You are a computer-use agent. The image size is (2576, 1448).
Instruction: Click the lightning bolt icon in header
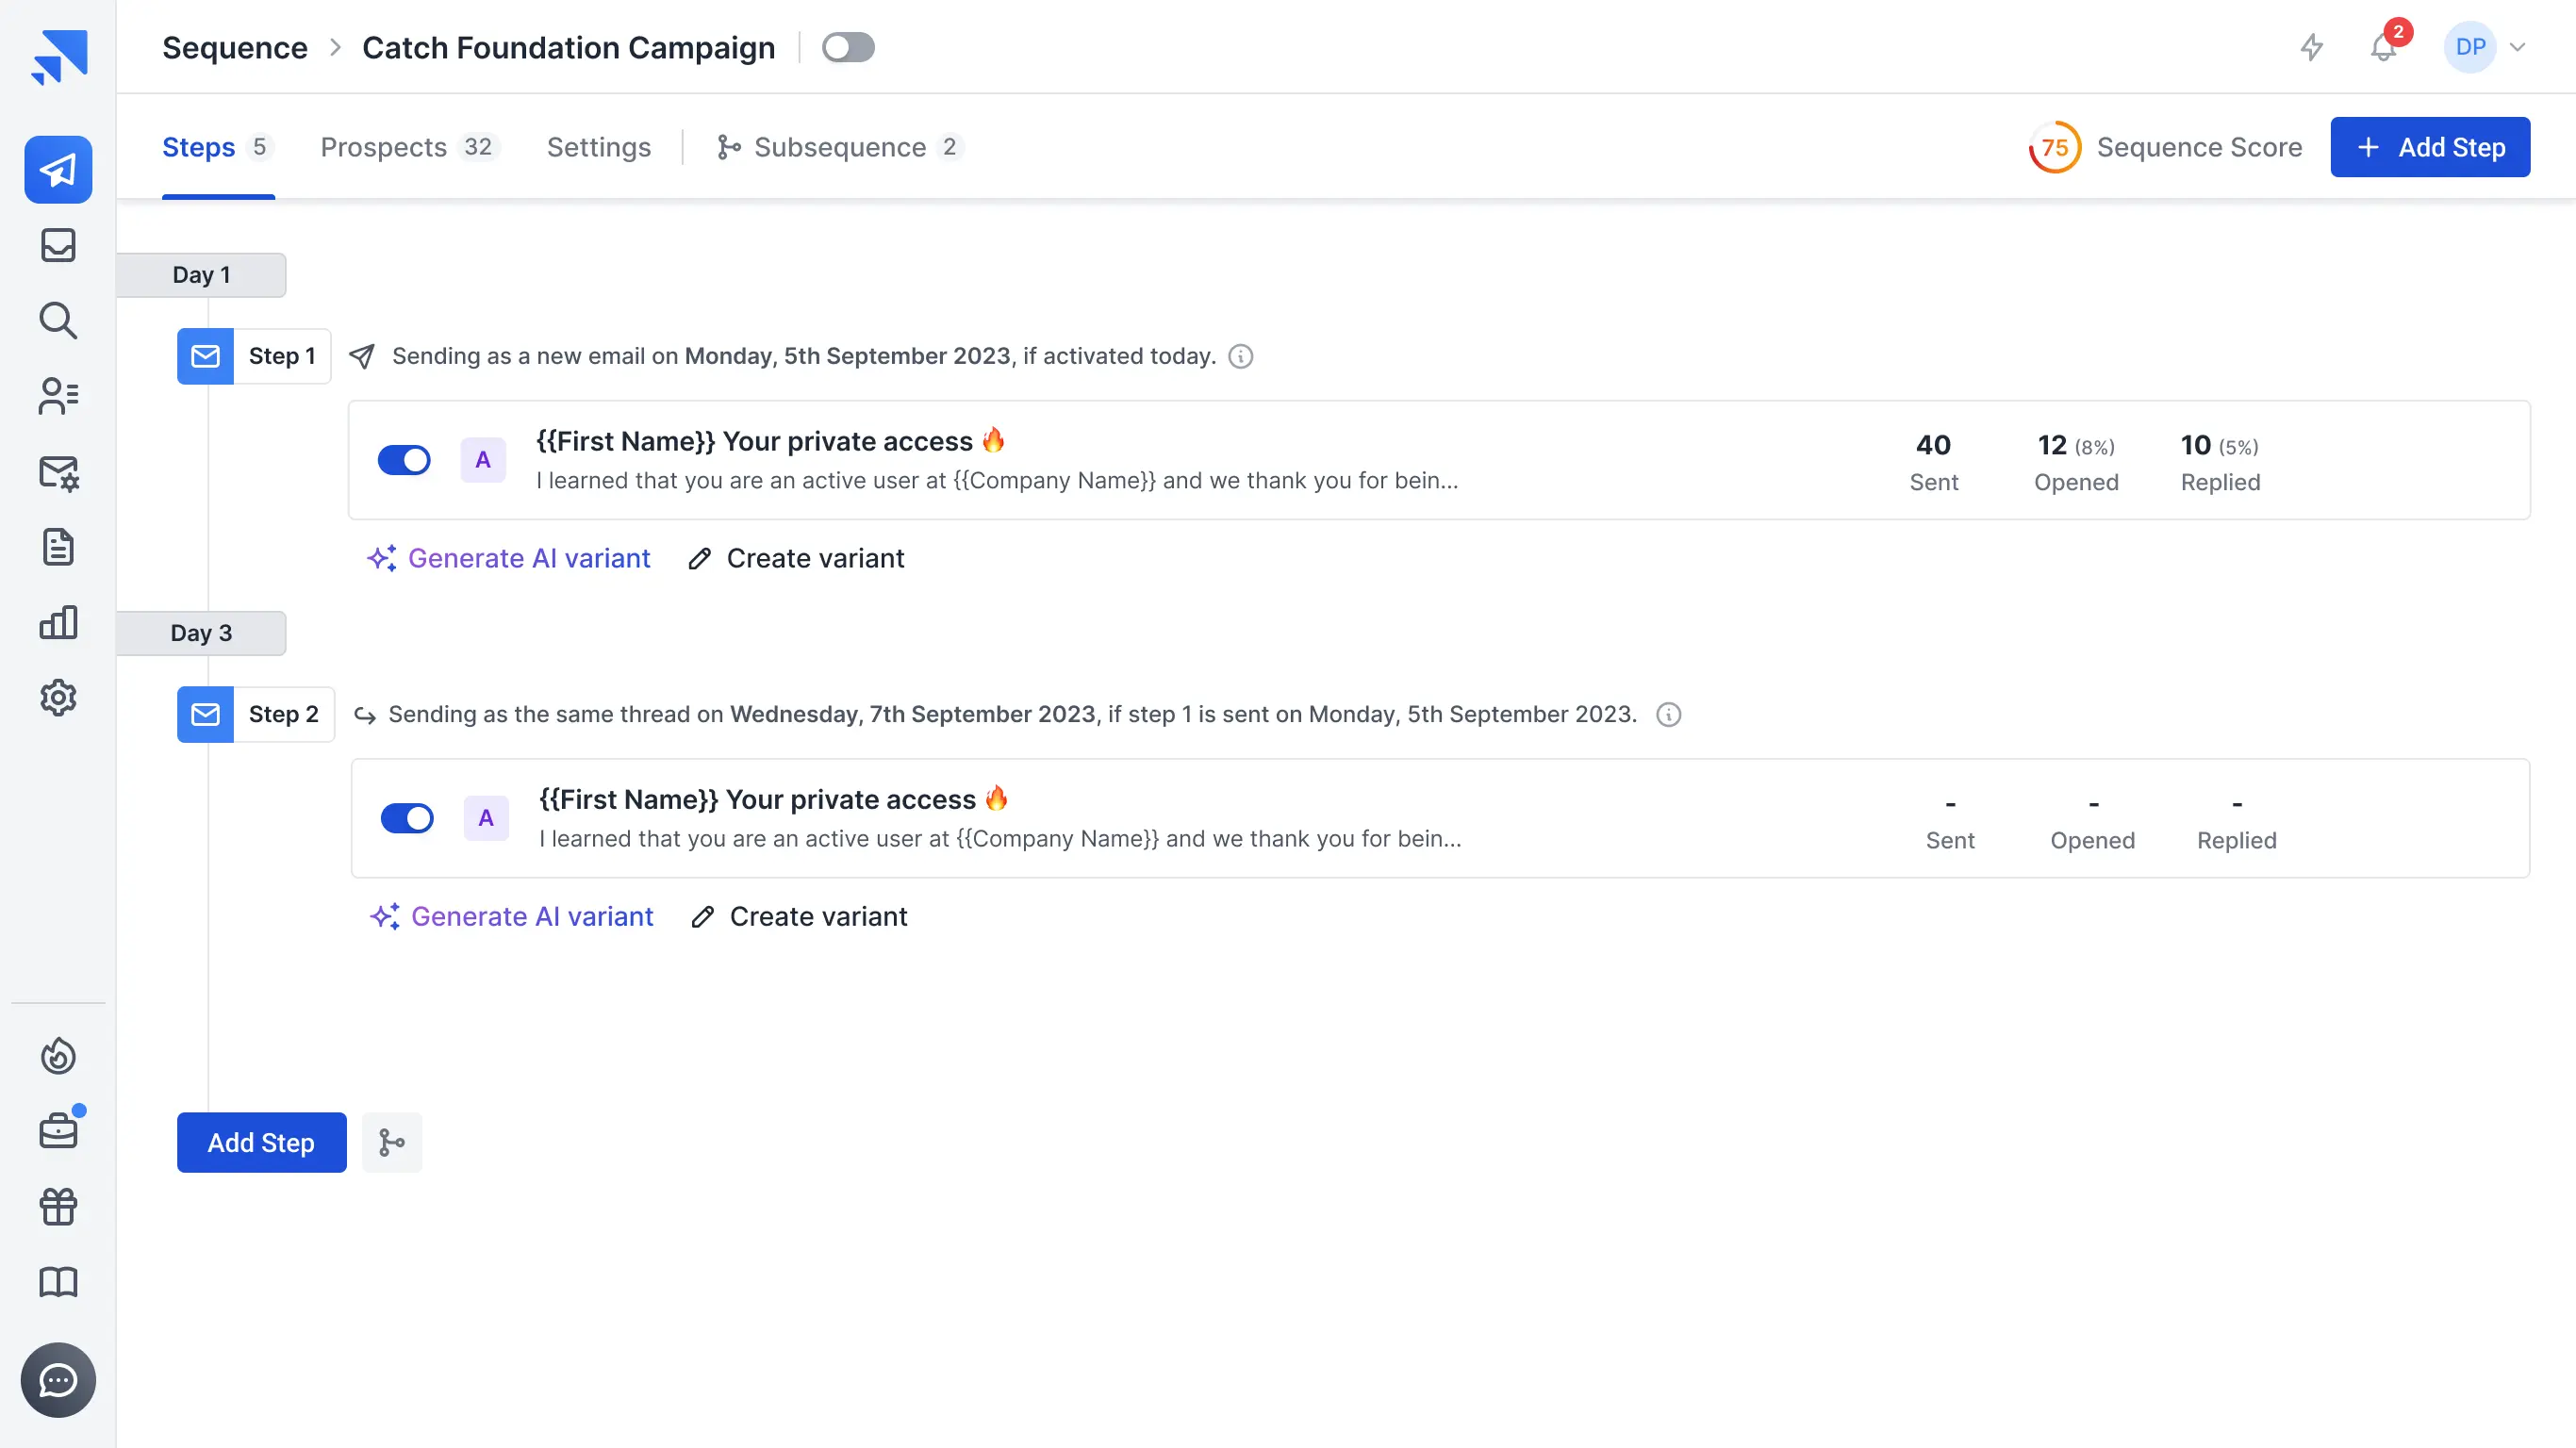point(2311,47)
